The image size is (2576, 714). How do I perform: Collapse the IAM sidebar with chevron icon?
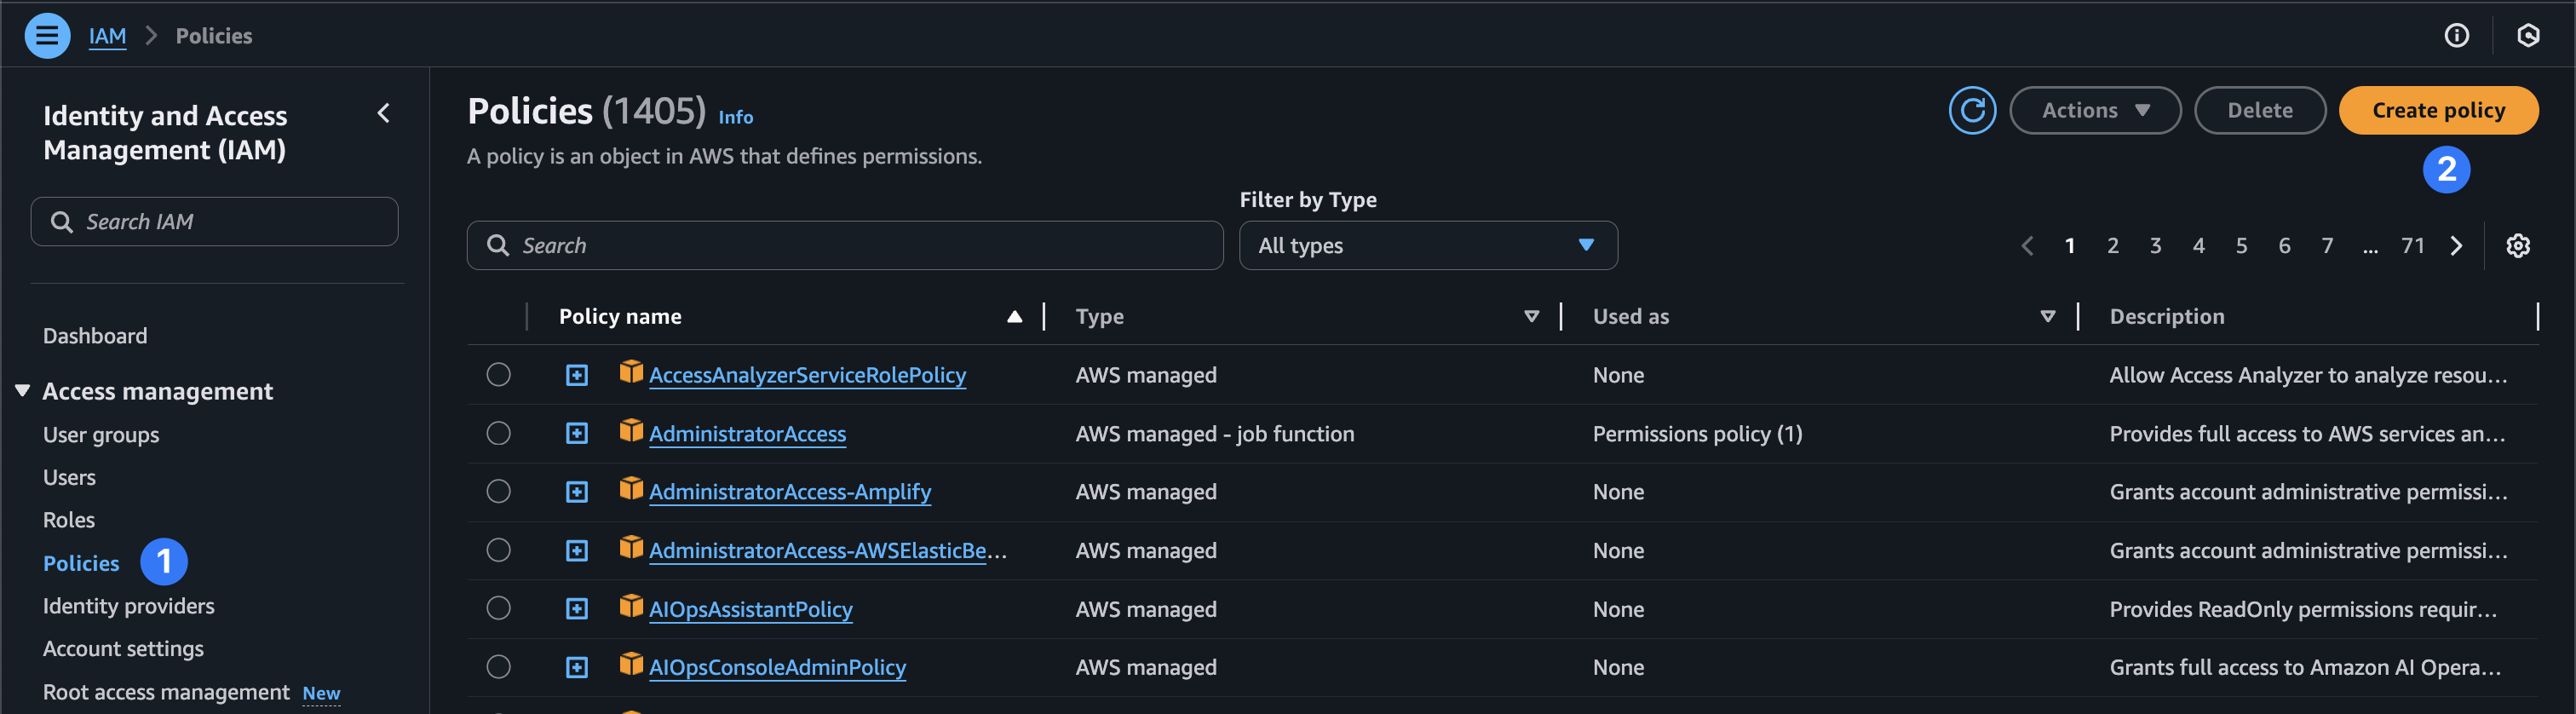click(383, 114)
